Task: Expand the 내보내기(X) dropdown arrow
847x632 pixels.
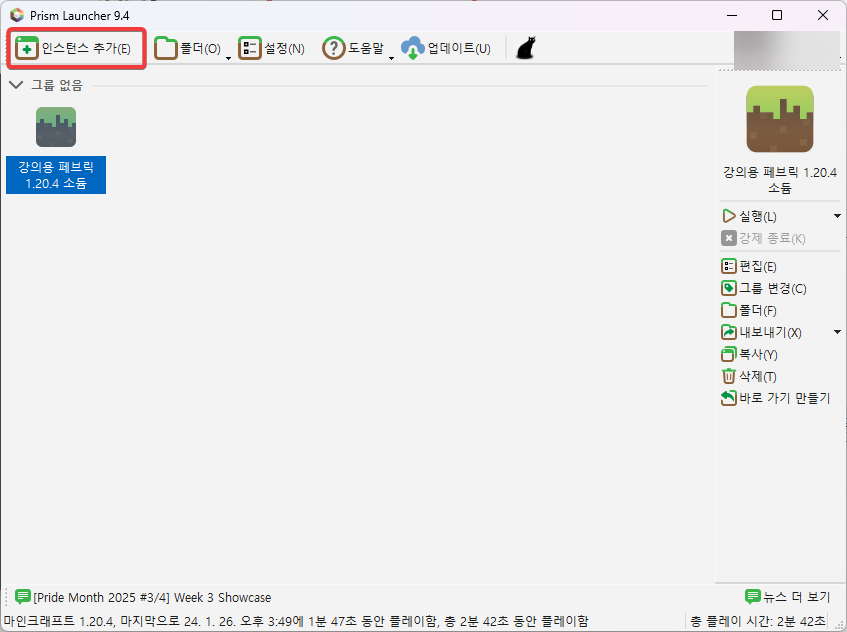Action: pyautogui.click(x=837, y=332)
